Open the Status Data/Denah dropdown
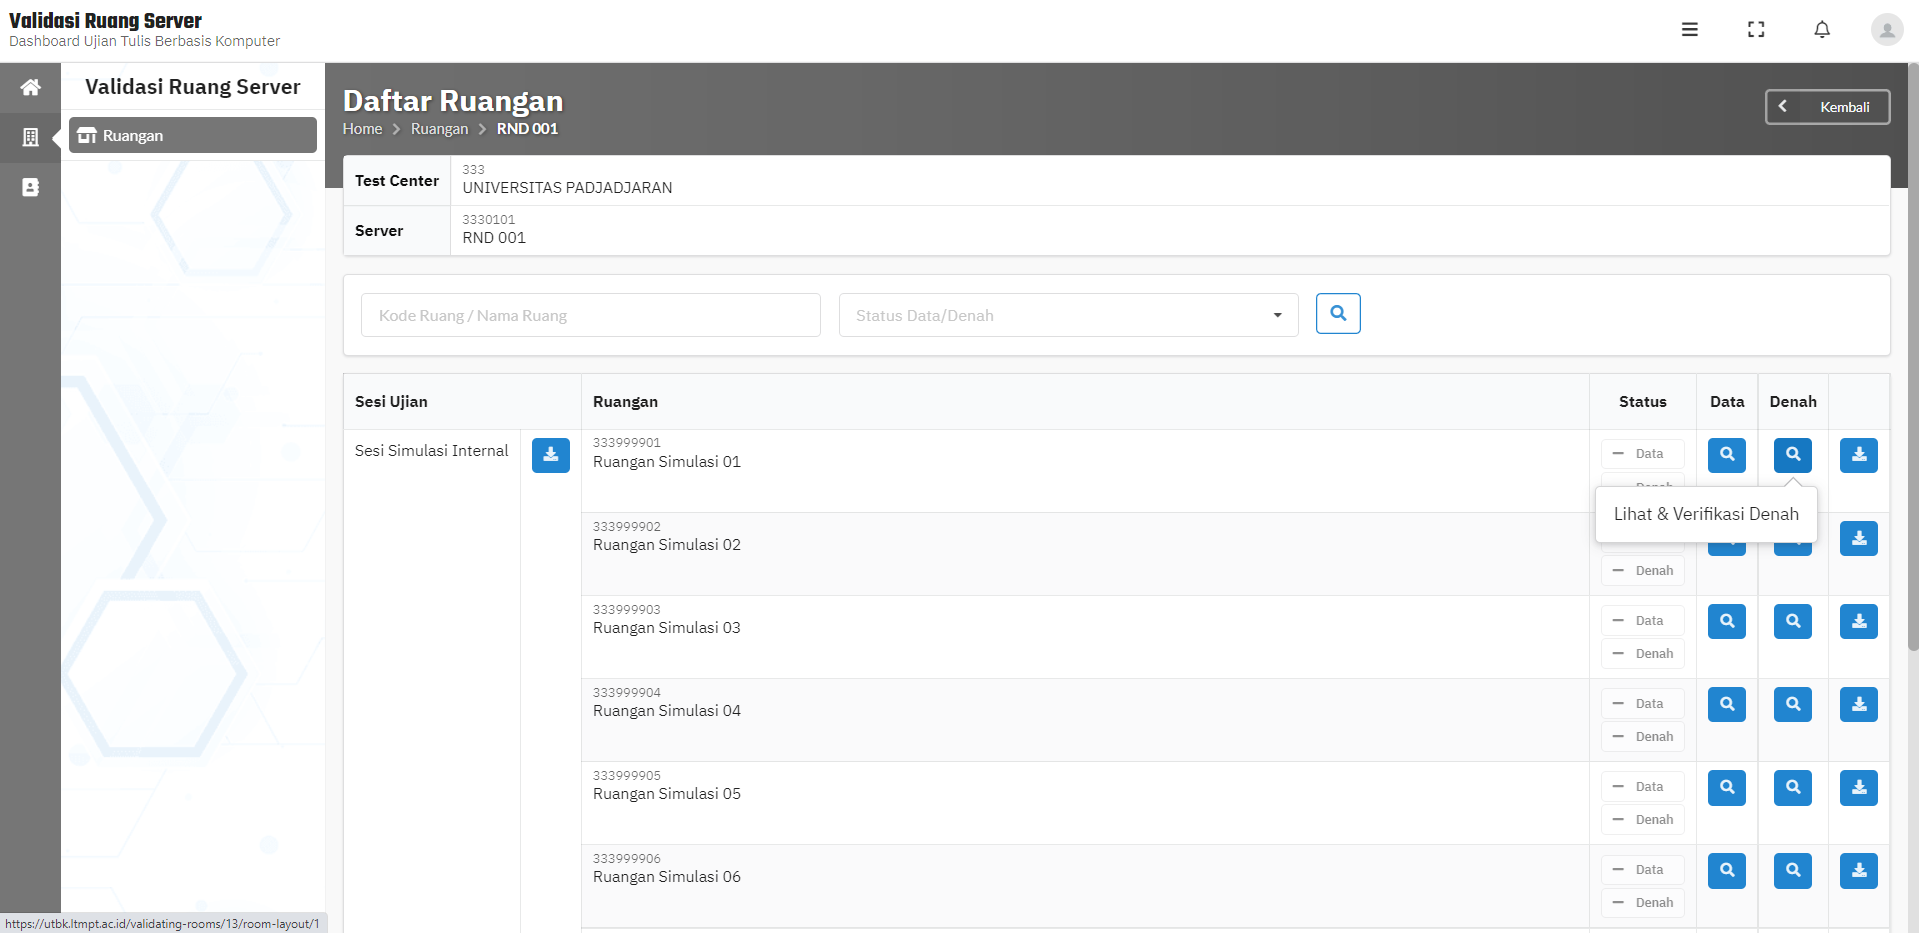The width and height of the screenshot is (1919, 933). [x=1068, y=315]
